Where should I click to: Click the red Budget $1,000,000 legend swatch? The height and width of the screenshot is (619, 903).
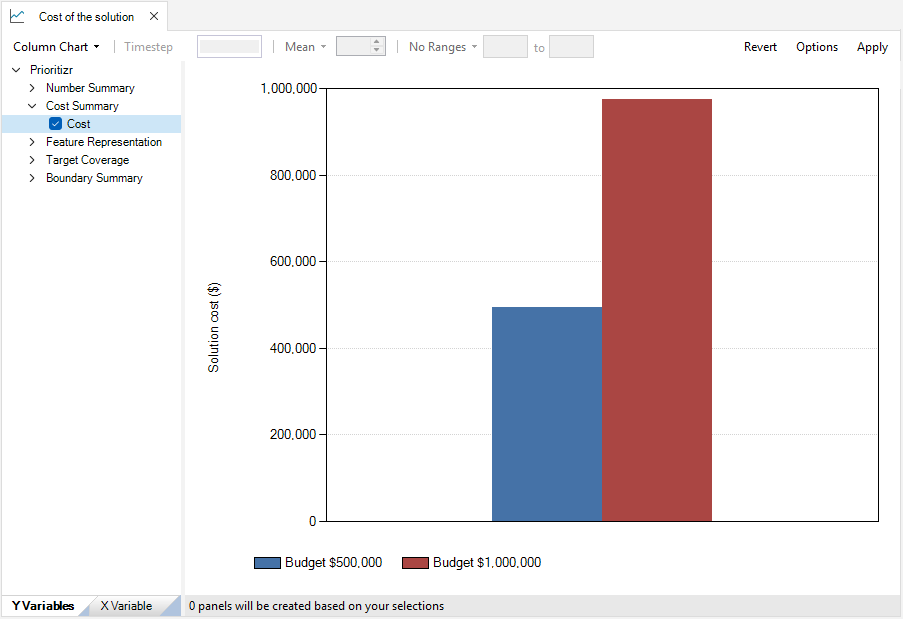(x=415, y=563)
